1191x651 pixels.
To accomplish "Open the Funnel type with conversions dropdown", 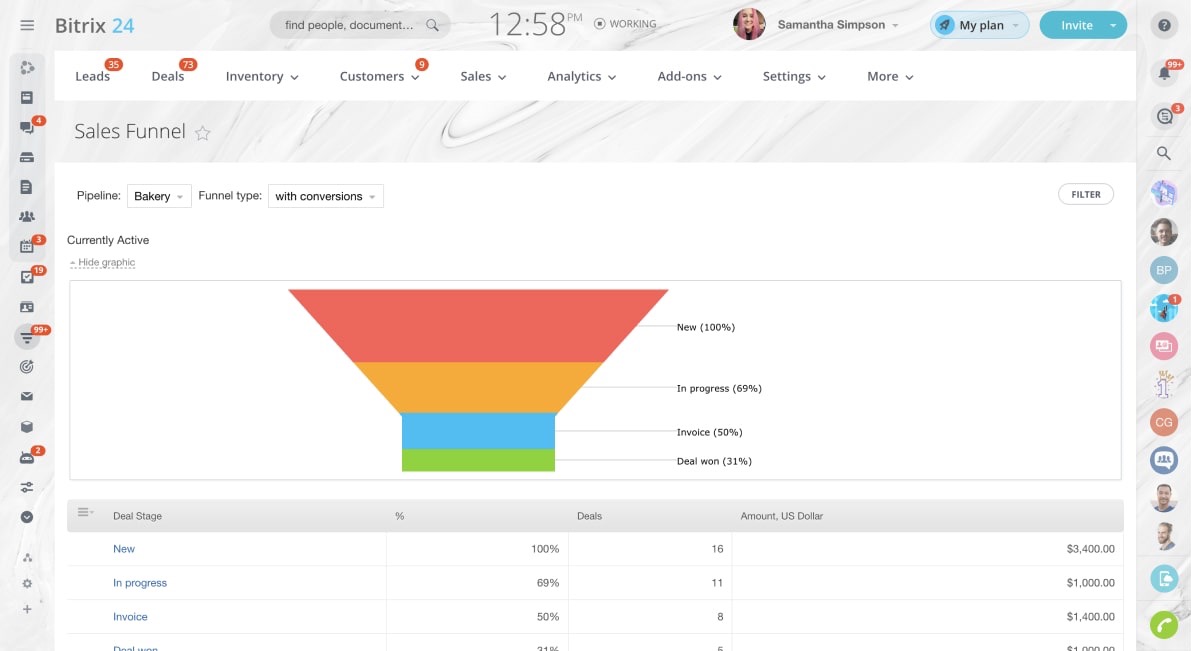I will [x=325, y=196].
